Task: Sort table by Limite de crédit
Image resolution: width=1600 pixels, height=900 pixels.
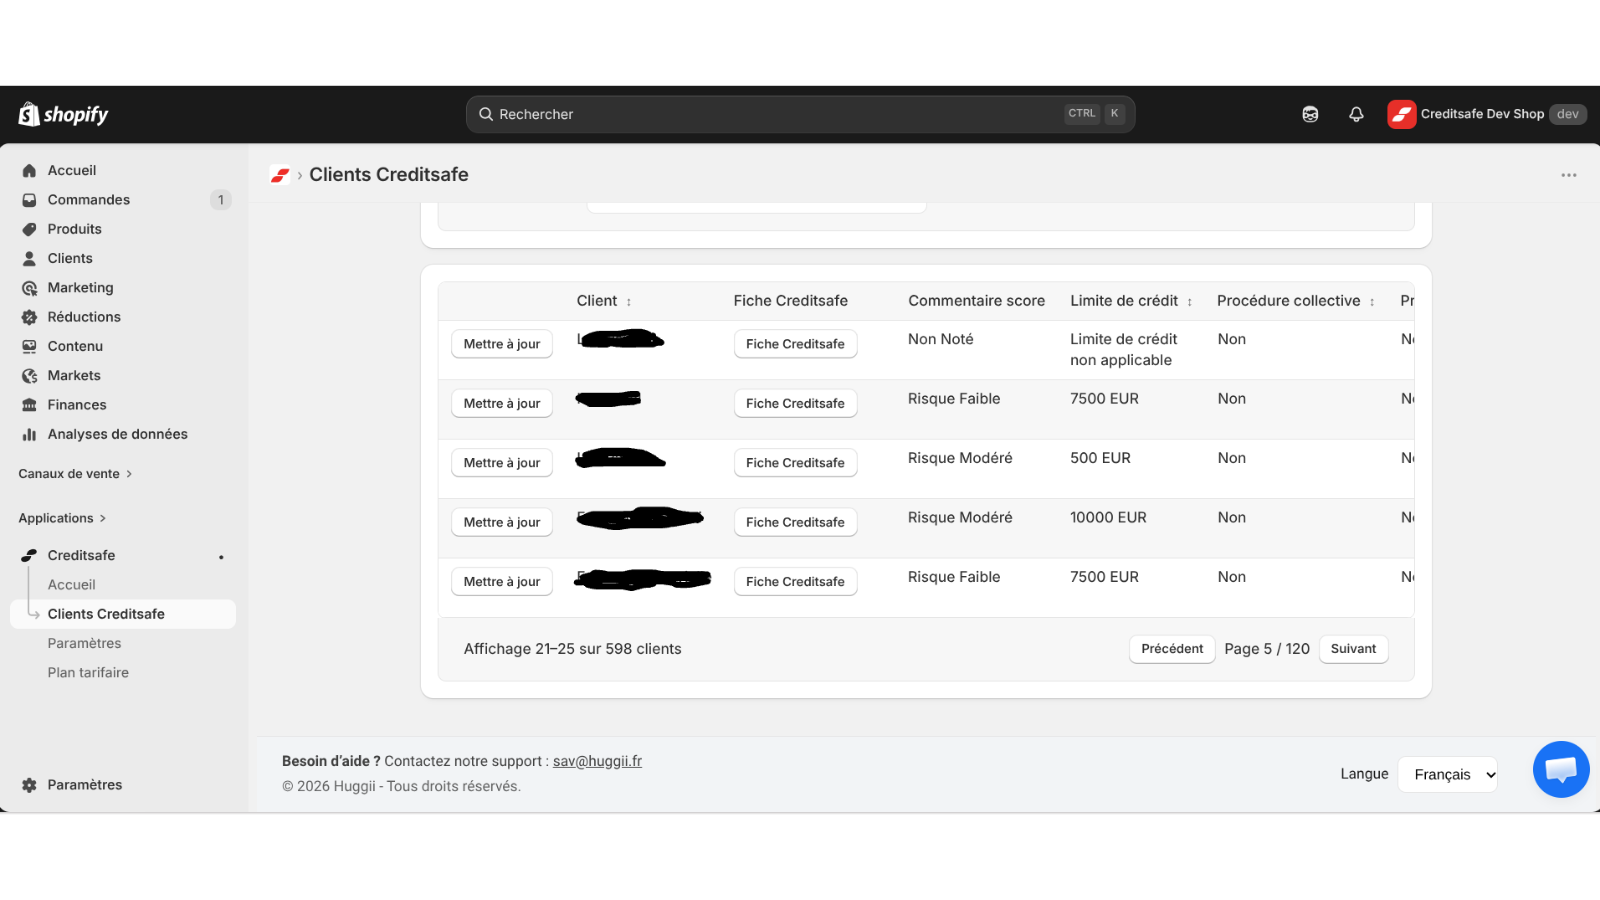Action: click(x=1190, y=302)
